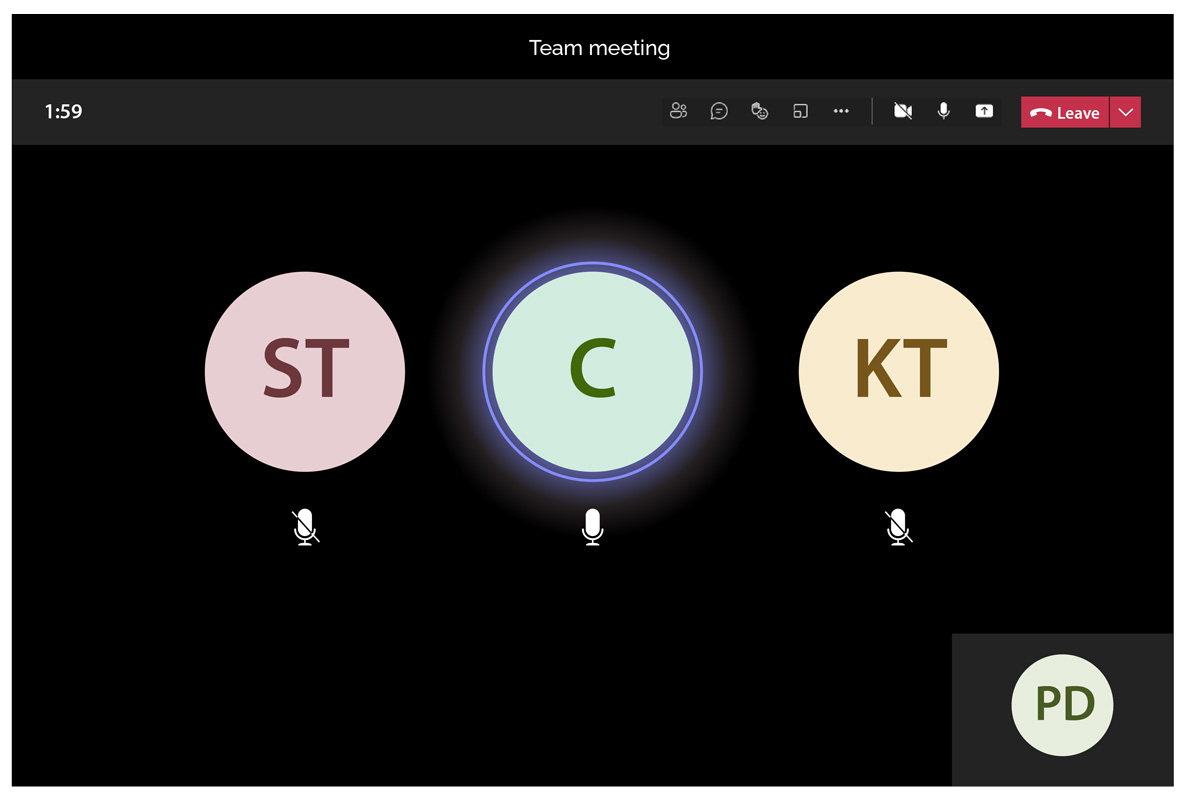Click the muted mic icon under KT

click(899, 527)
